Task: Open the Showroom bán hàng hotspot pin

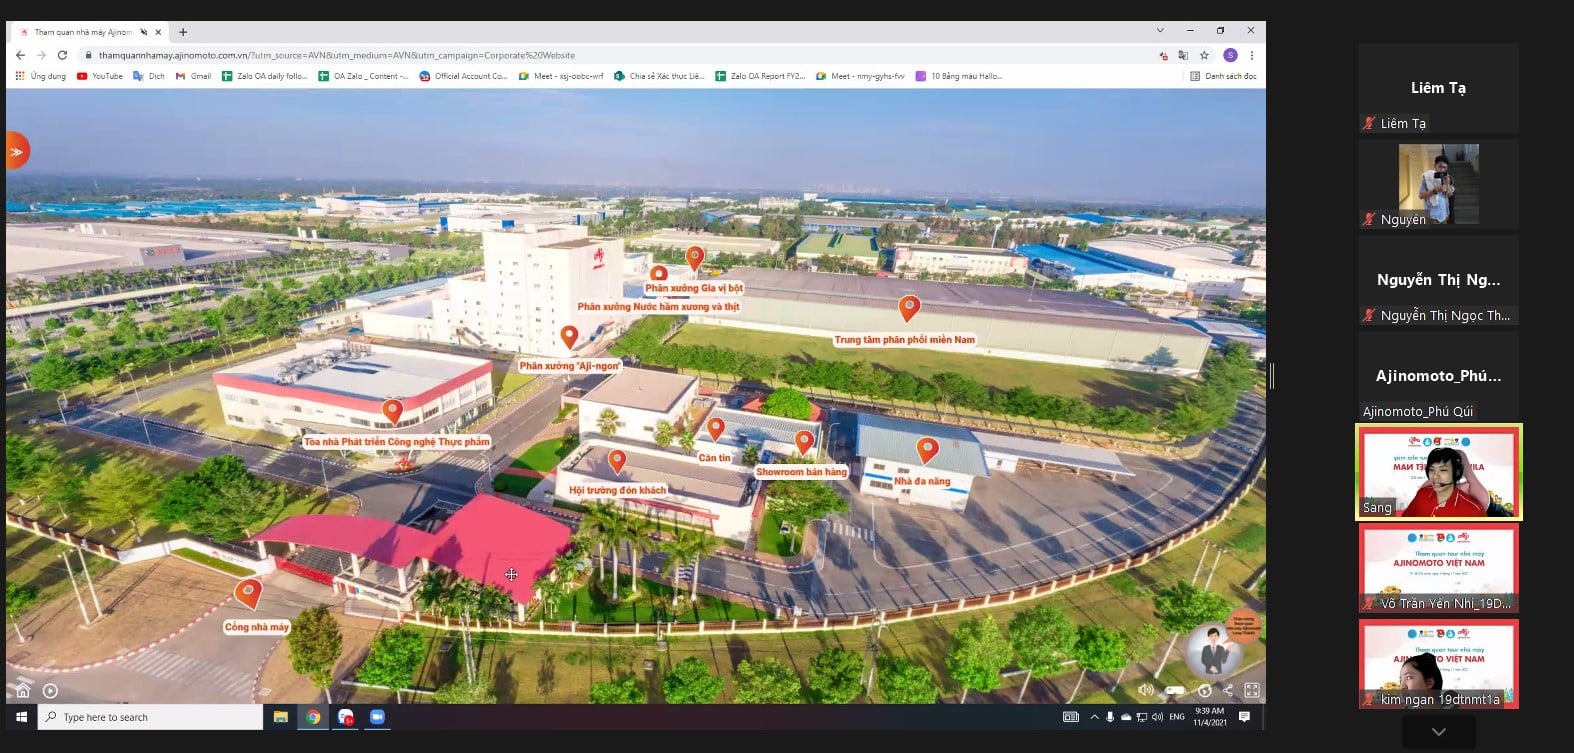Action: click(804, 441)
